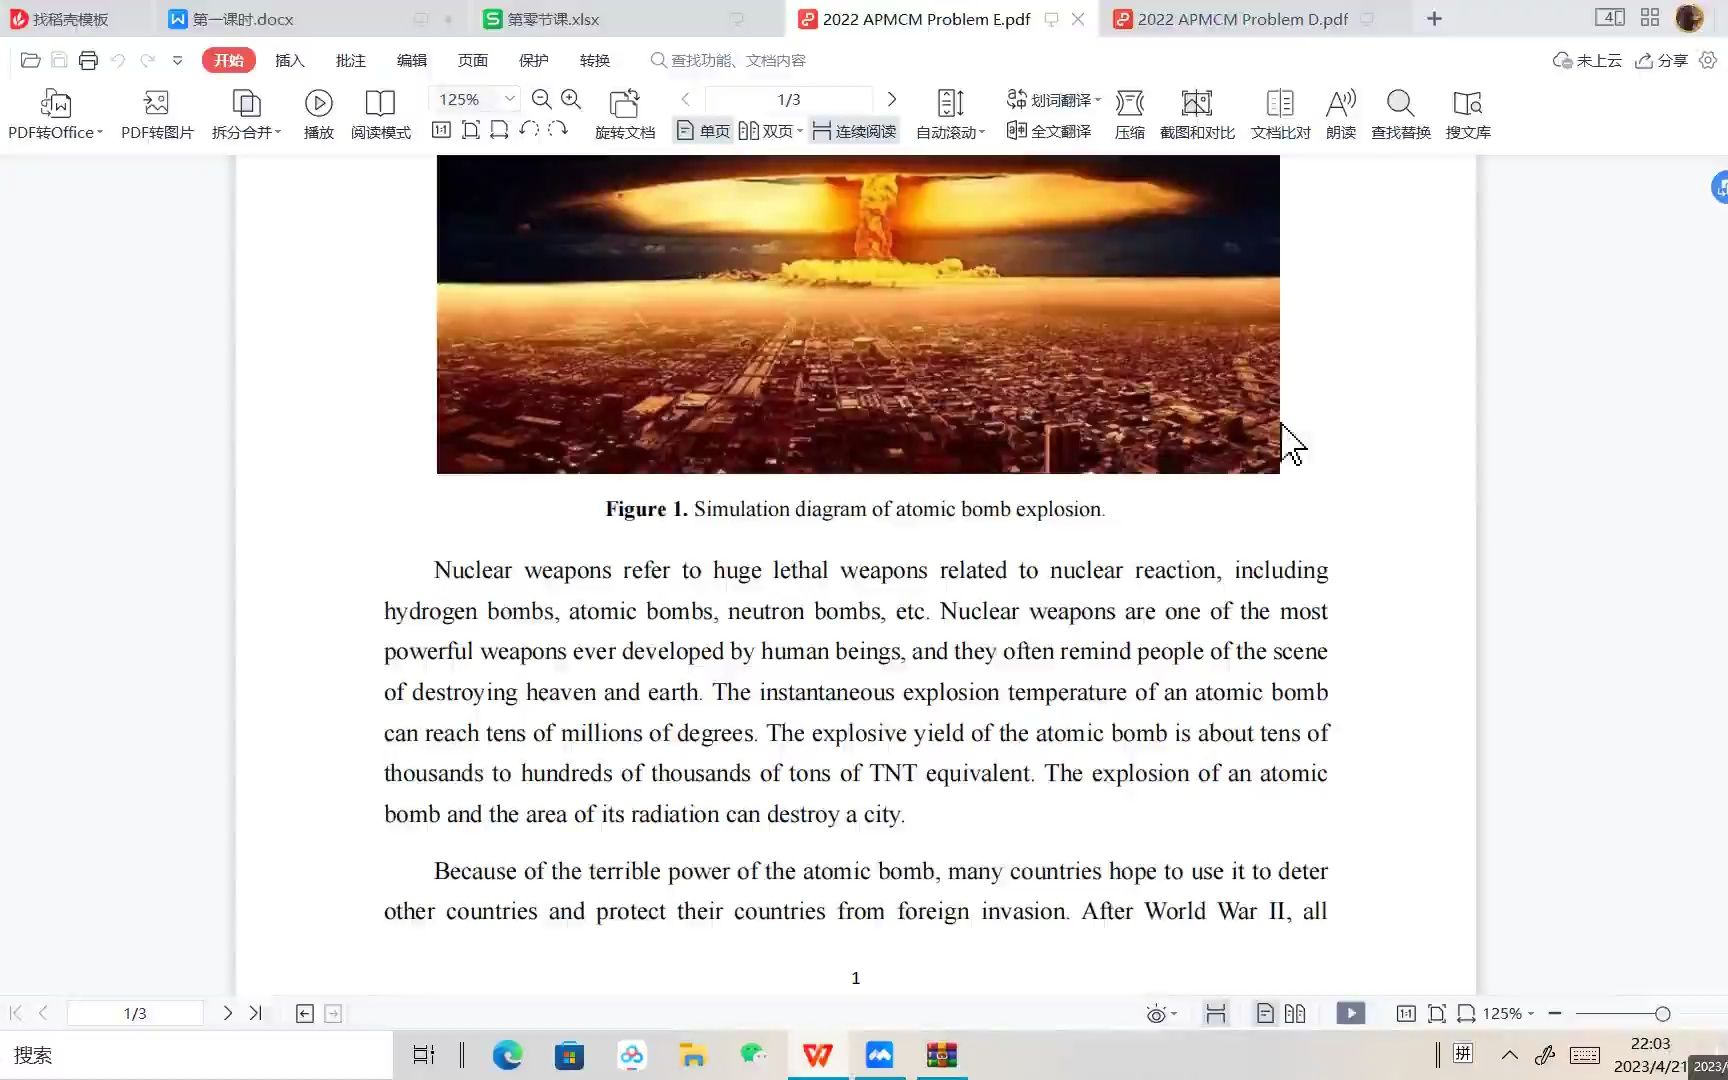Click the PDF转图片 tool icon
Screen dimensions: 1728x1080
click(157, 114)
